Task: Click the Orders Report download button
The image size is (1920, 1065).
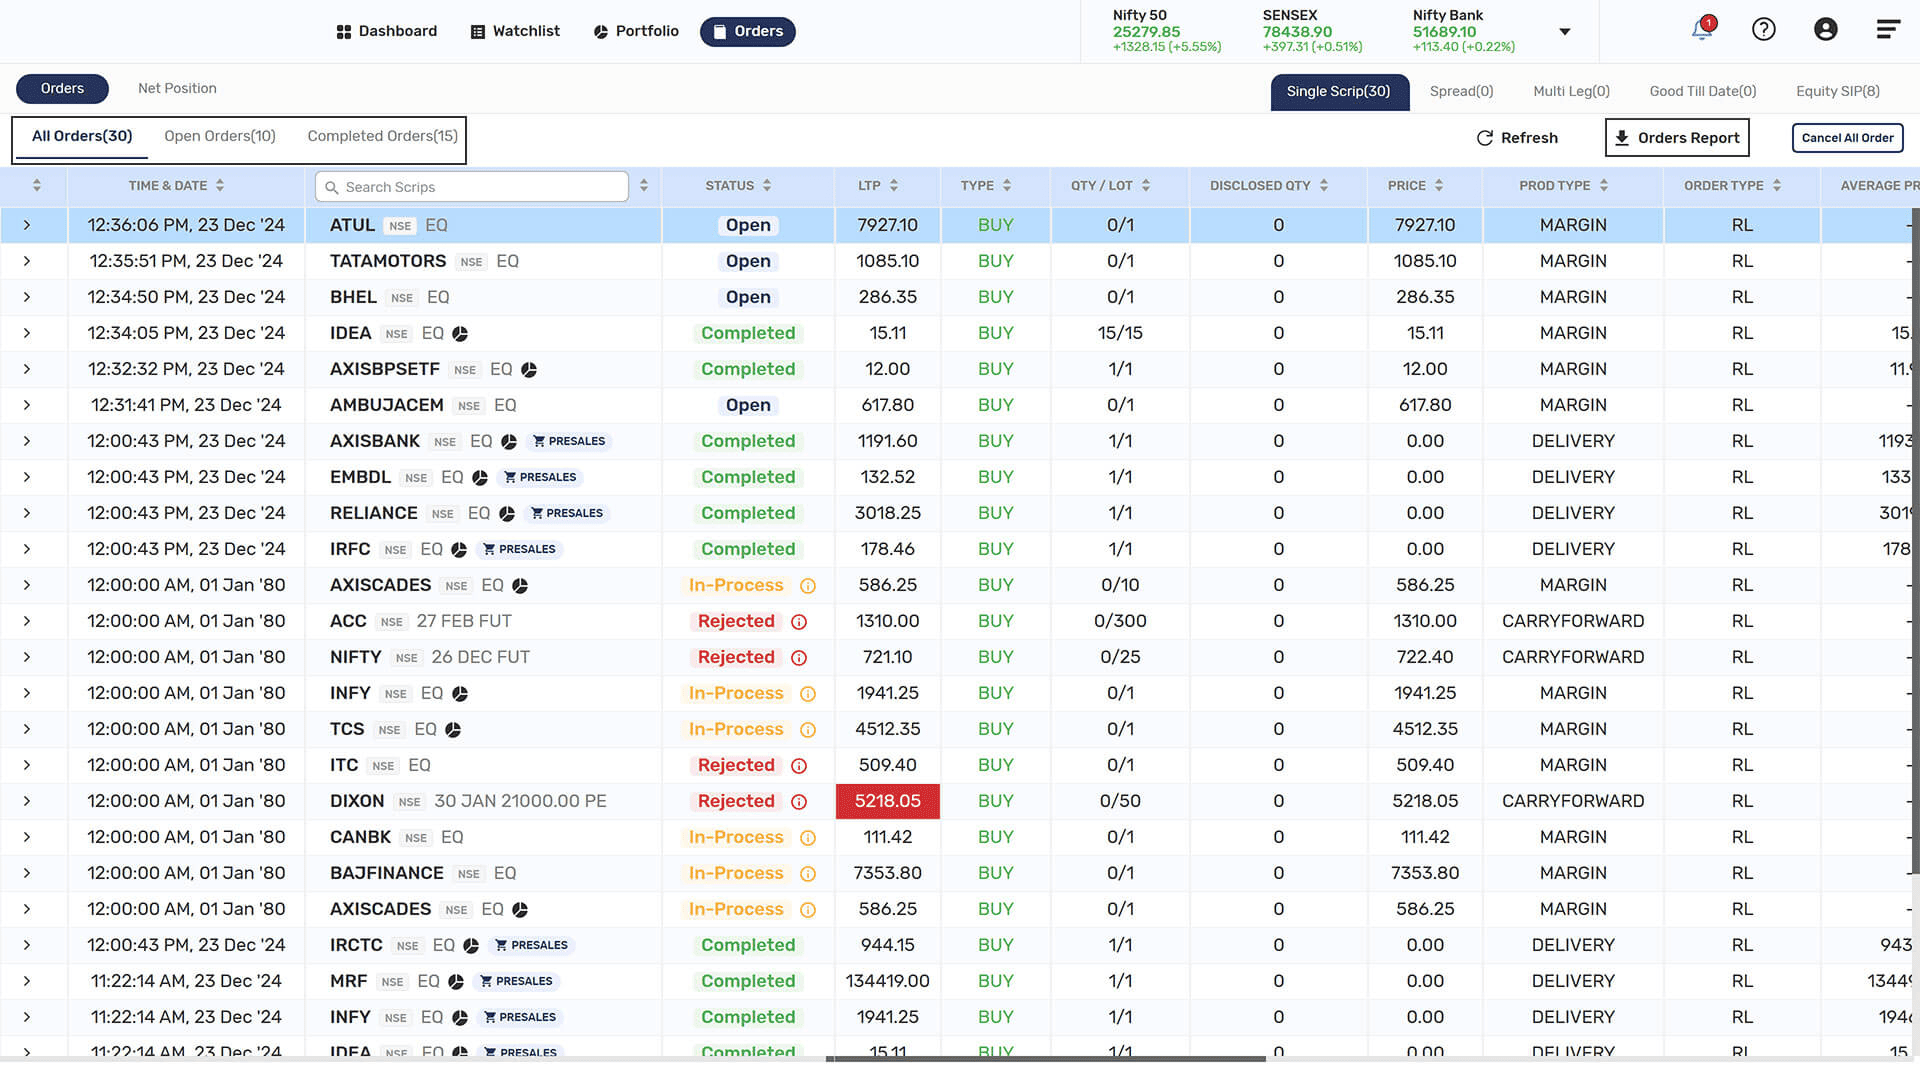Action: (1677, 138)
